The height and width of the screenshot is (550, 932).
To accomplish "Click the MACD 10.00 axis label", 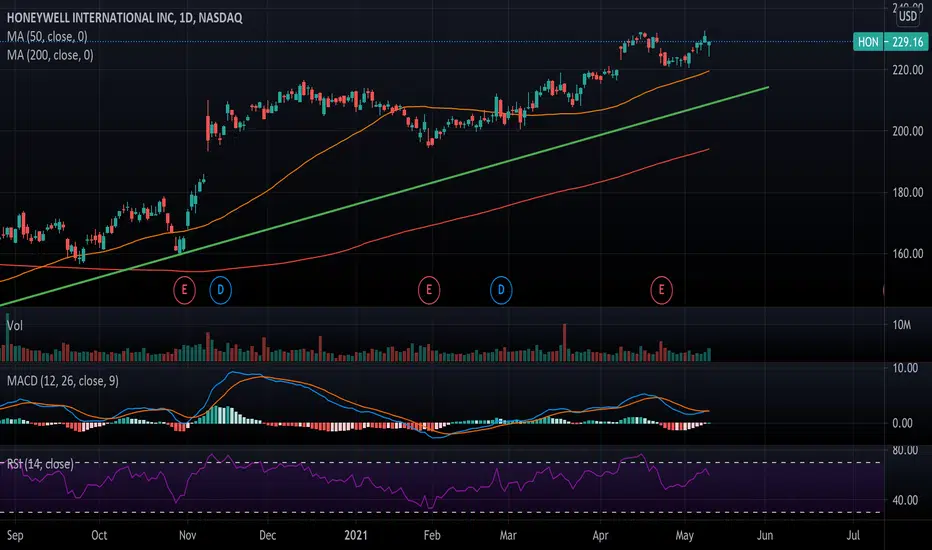I will click(x=905, y=368).
